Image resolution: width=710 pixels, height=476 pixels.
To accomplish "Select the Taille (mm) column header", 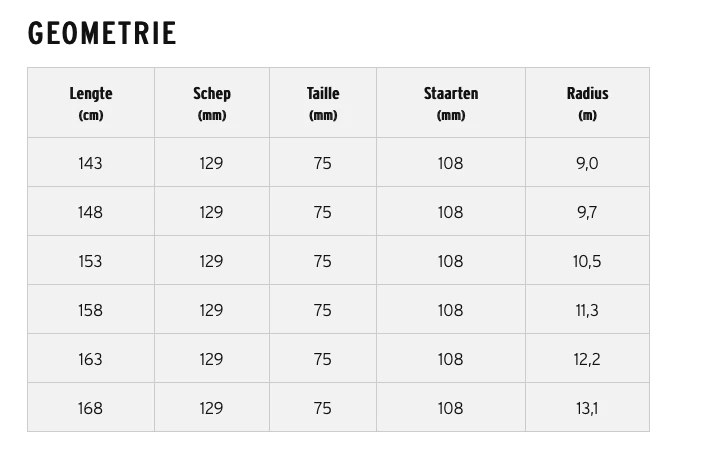I will click(323, 103).
